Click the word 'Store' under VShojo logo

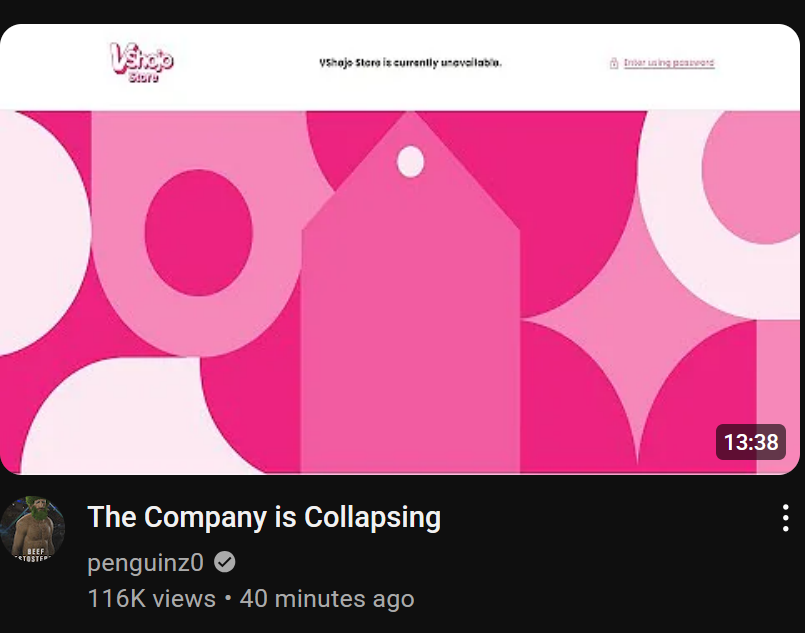pos(144,77)
